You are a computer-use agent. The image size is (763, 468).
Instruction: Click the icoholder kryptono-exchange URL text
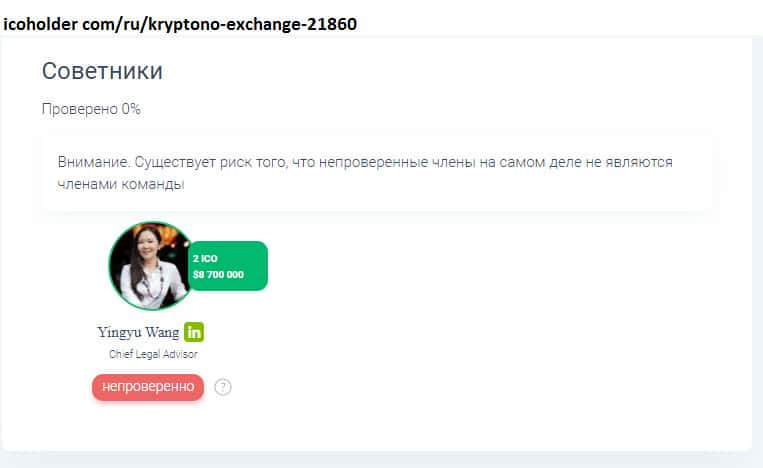180,24
